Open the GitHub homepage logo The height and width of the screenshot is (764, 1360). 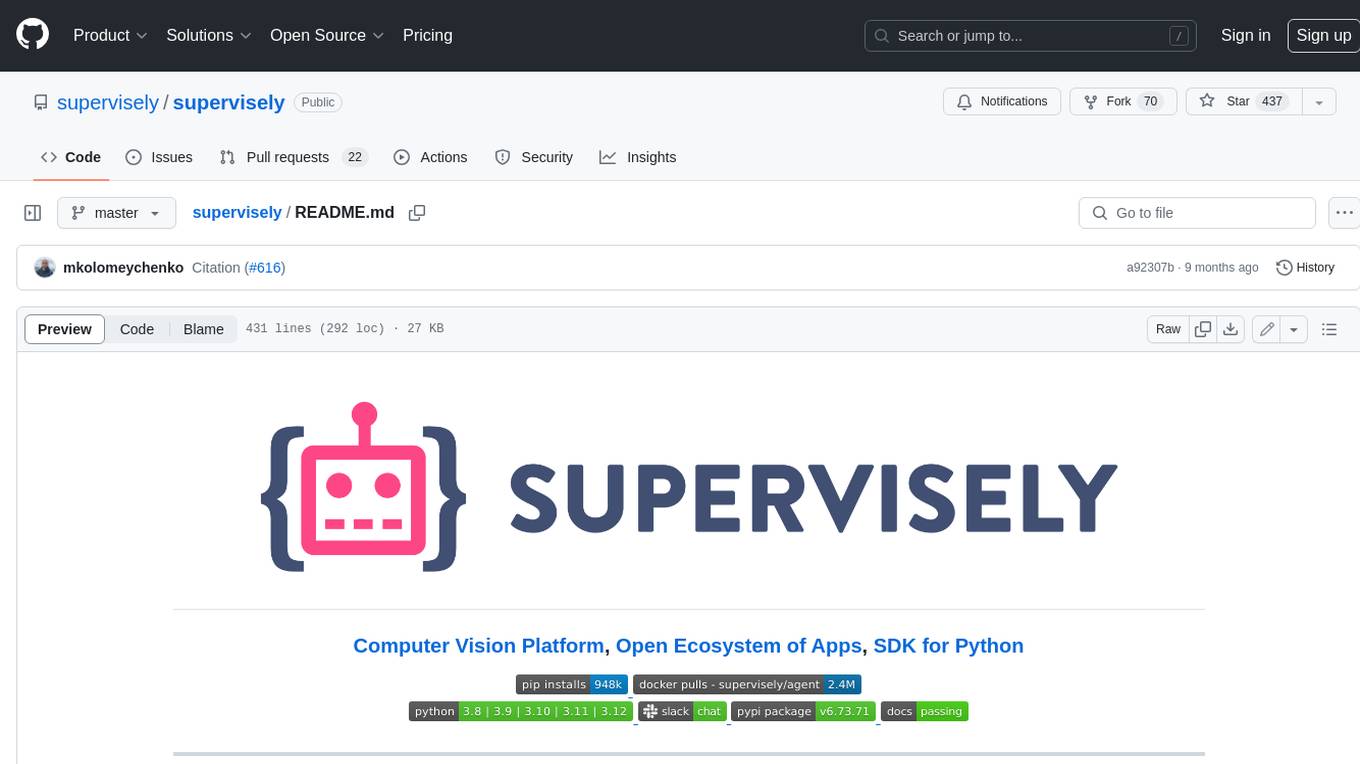[32, 35]
